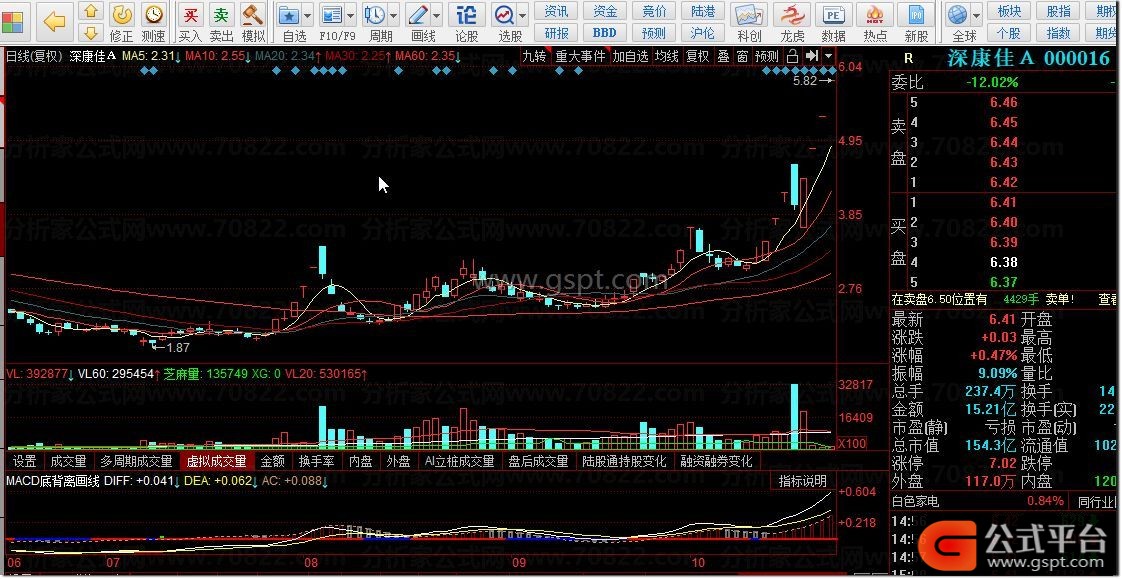Click the lock icon on chart toolbar

(791, 56)
